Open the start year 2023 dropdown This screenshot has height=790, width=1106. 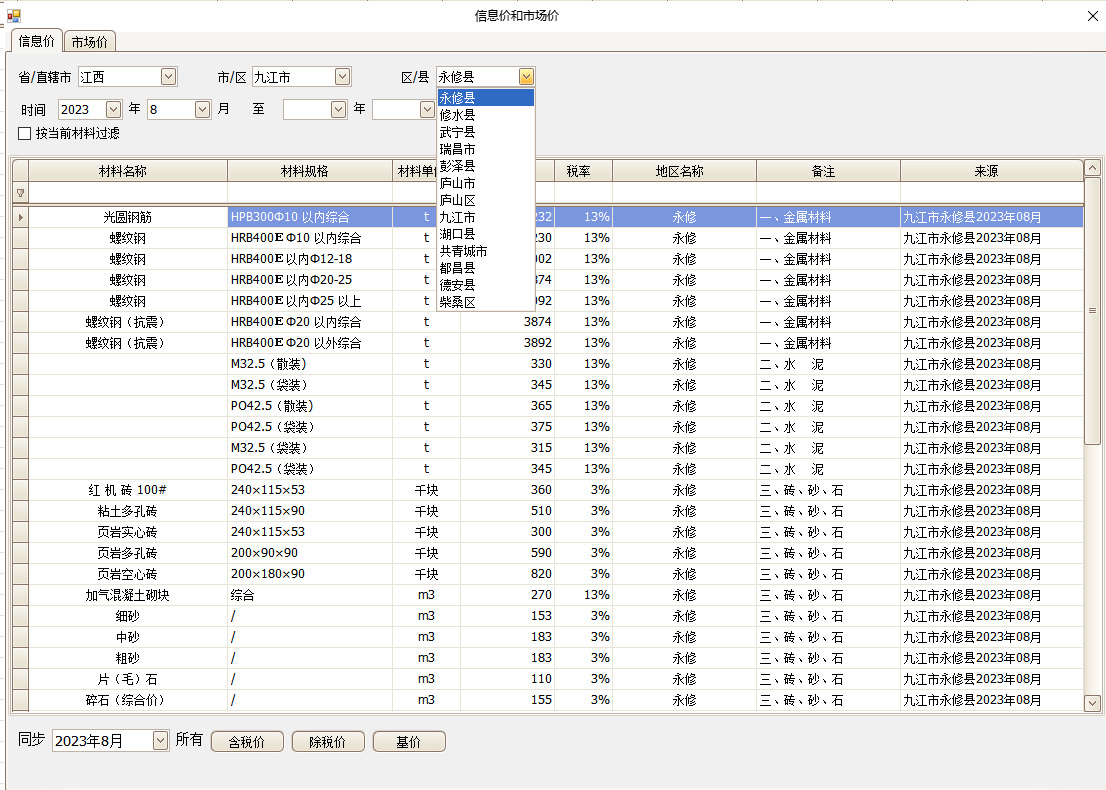coord(114,109)
